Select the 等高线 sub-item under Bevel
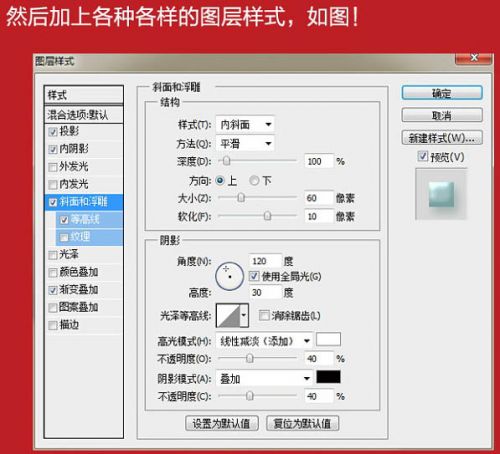 (x=89, y=219)
